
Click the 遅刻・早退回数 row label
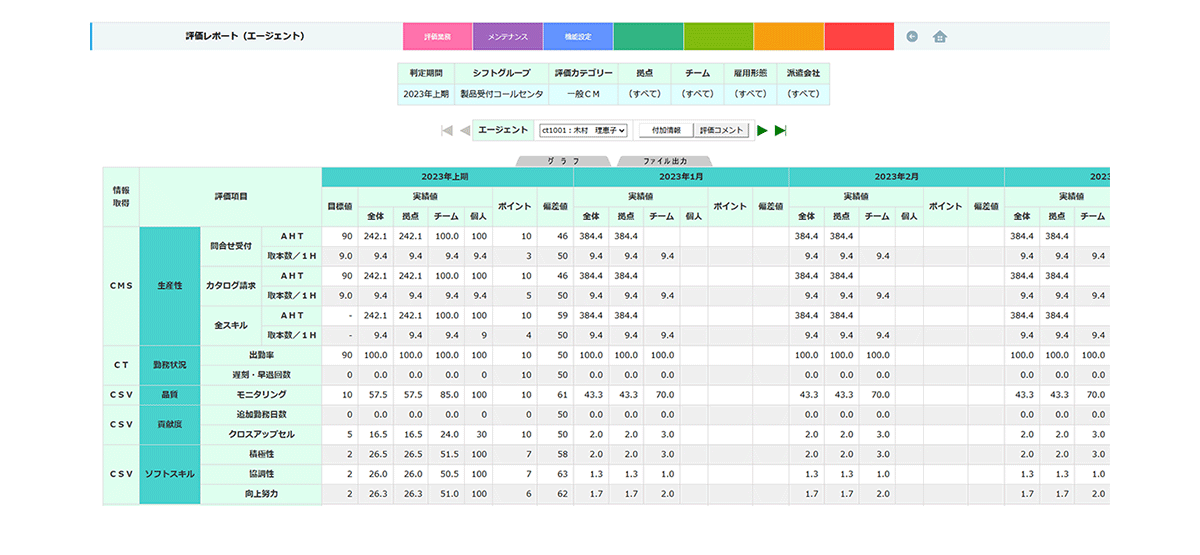click(262, 375)
